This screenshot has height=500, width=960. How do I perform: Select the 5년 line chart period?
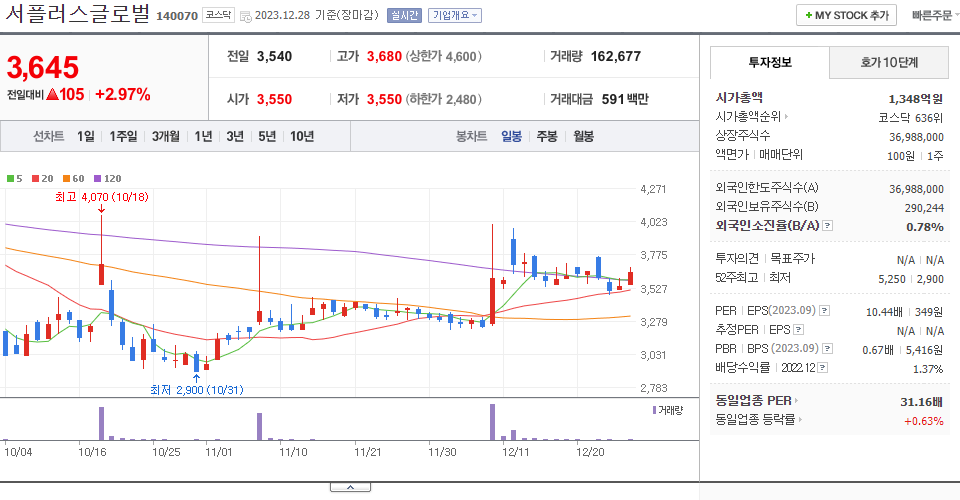pos(267,136)
